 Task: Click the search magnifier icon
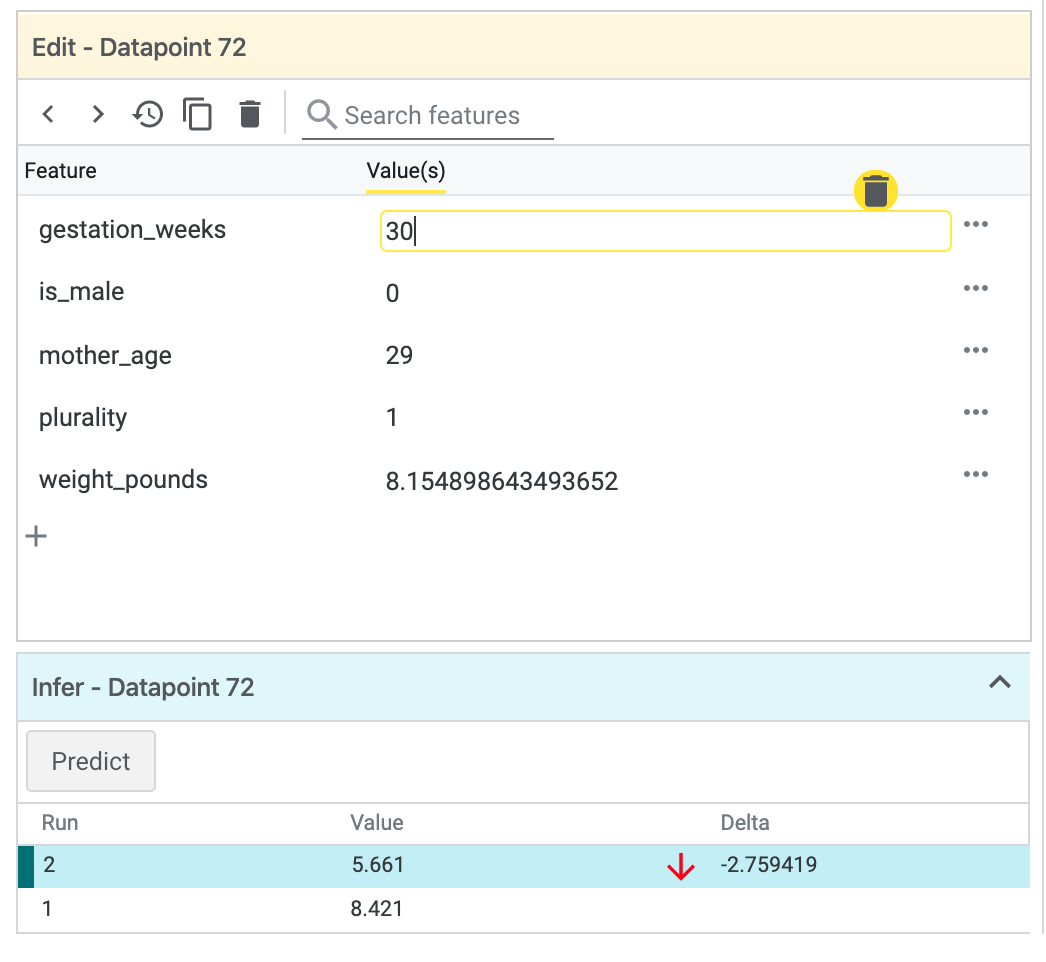pyautogui.click(x=321, y=115)
